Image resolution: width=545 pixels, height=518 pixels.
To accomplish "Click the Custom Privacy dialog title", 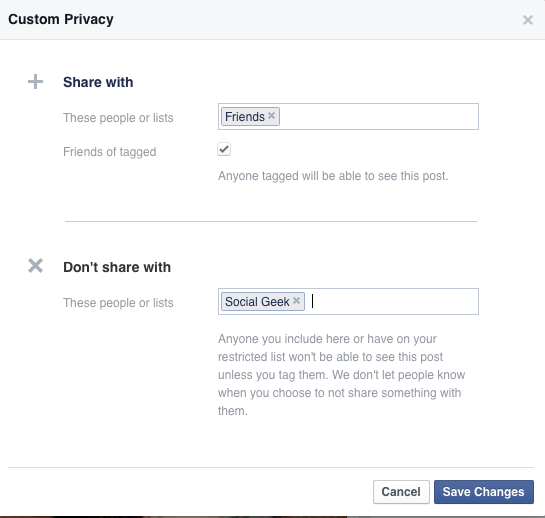I will tap(61, 19).
